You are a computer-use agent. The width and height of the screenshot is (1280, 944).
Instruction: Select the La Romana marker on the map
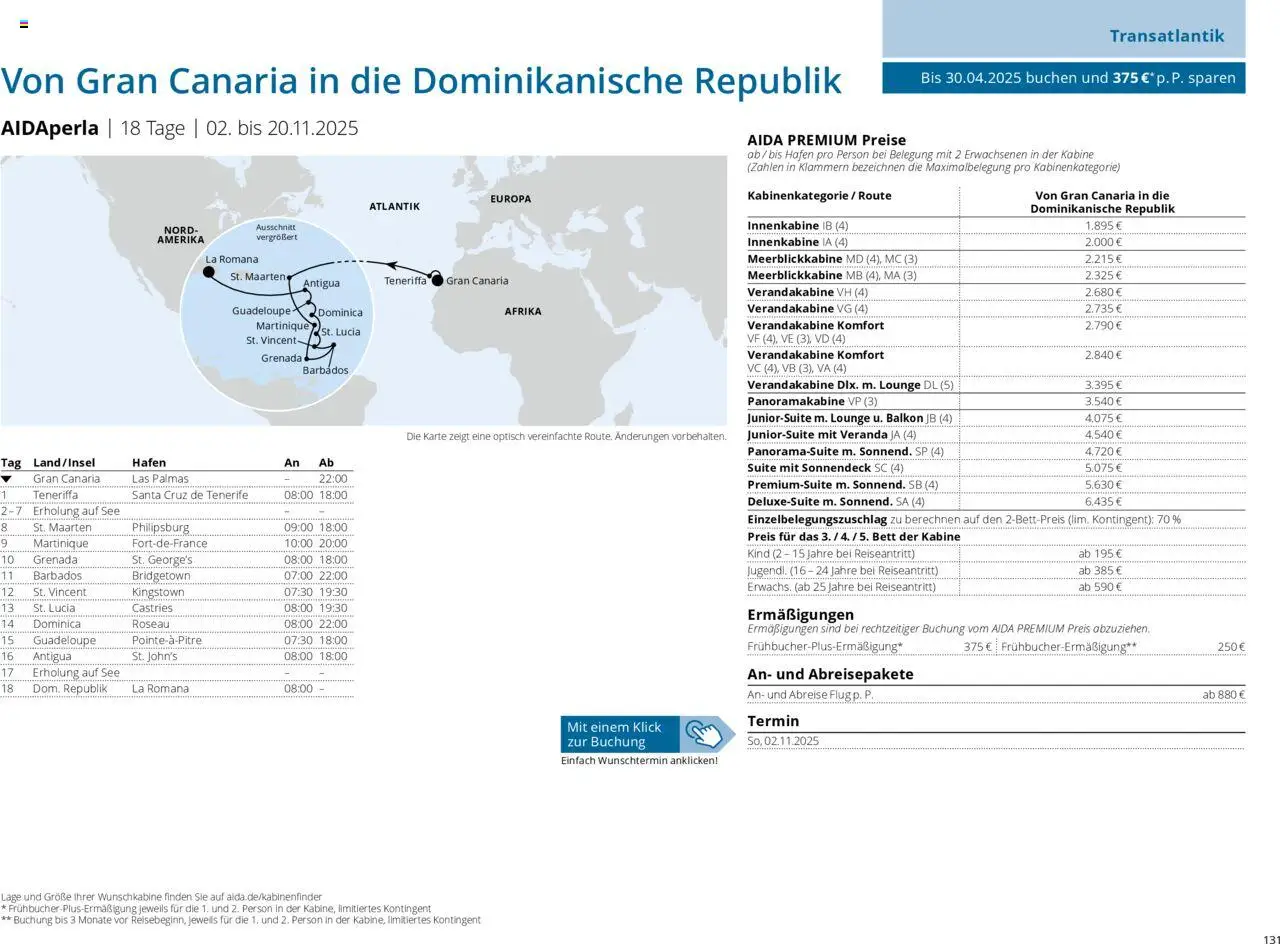208,272
